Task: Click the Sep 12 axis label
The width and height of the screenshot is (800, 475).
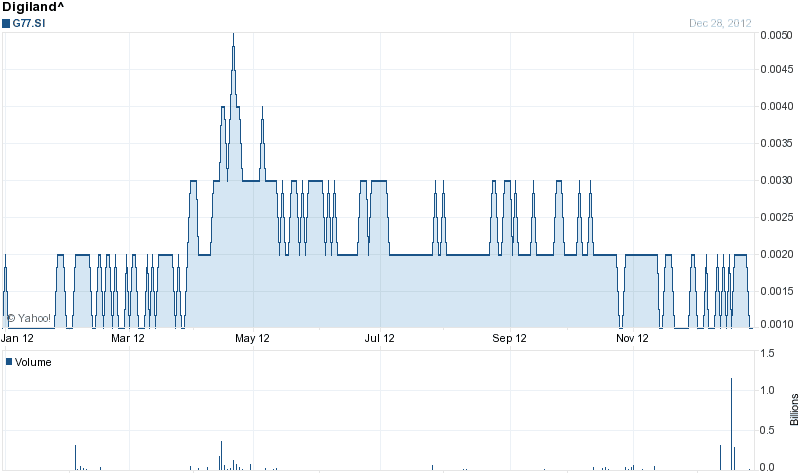Action: 509,338
